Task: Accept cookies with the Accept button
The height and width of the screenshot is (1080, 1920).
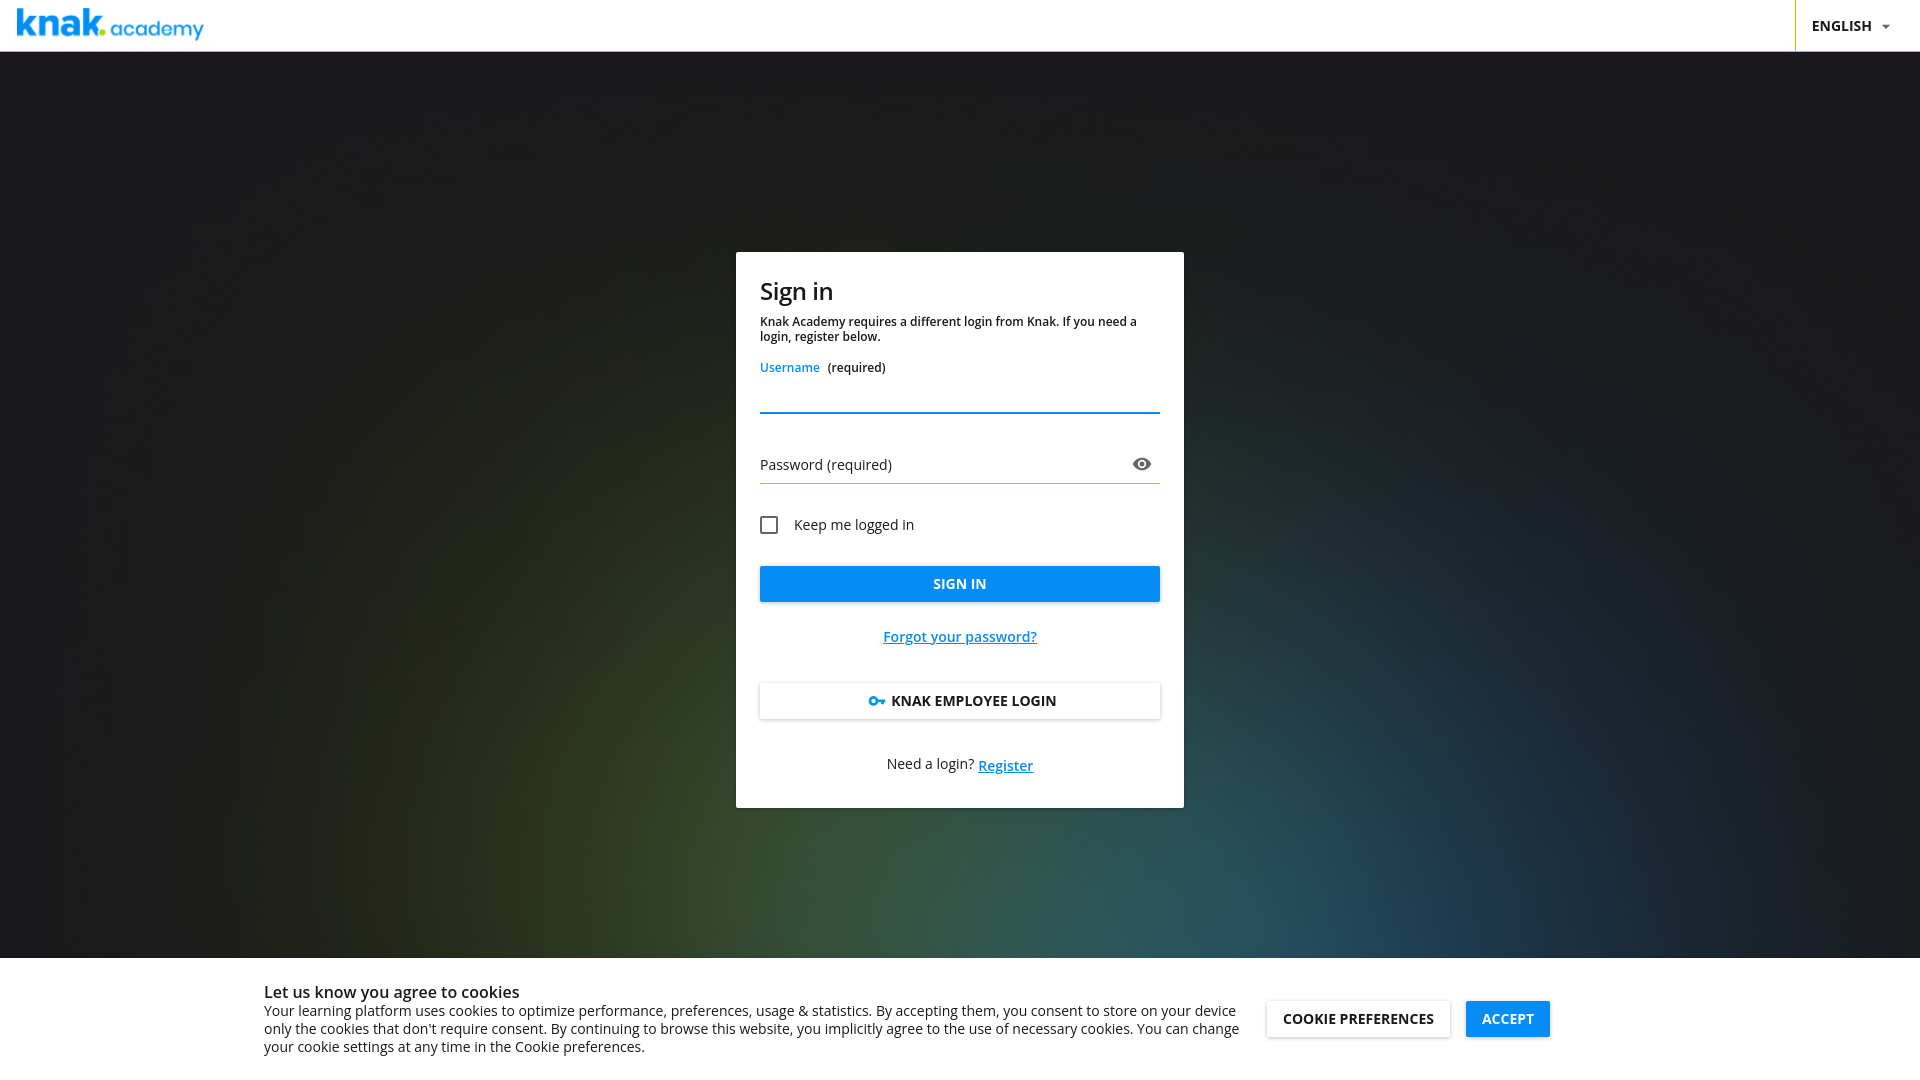Action: (1508, 1019)
